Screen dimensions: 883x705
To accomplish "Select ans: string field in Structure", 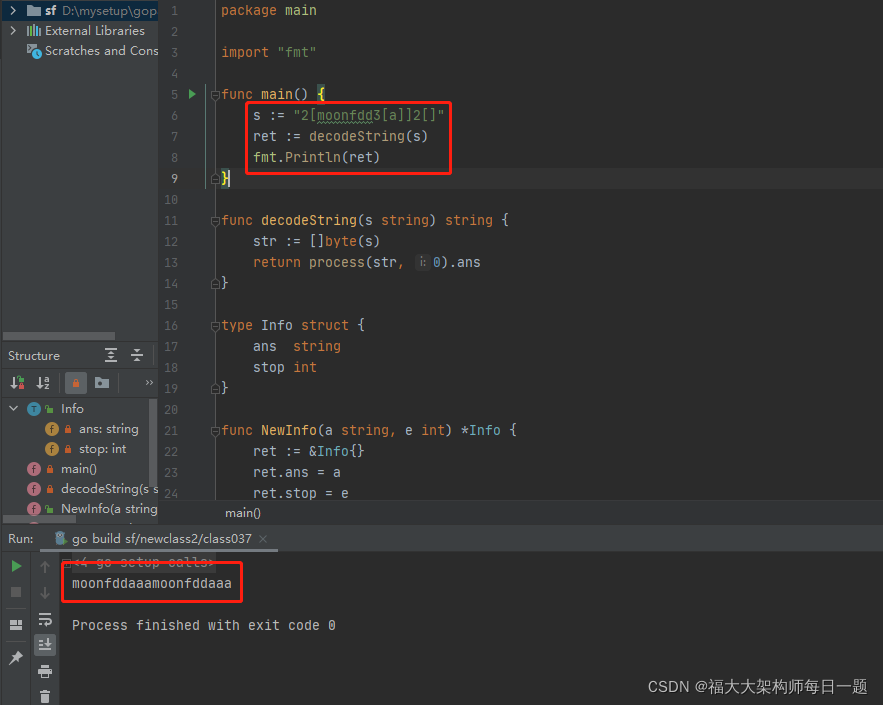I will pos(109,429).
